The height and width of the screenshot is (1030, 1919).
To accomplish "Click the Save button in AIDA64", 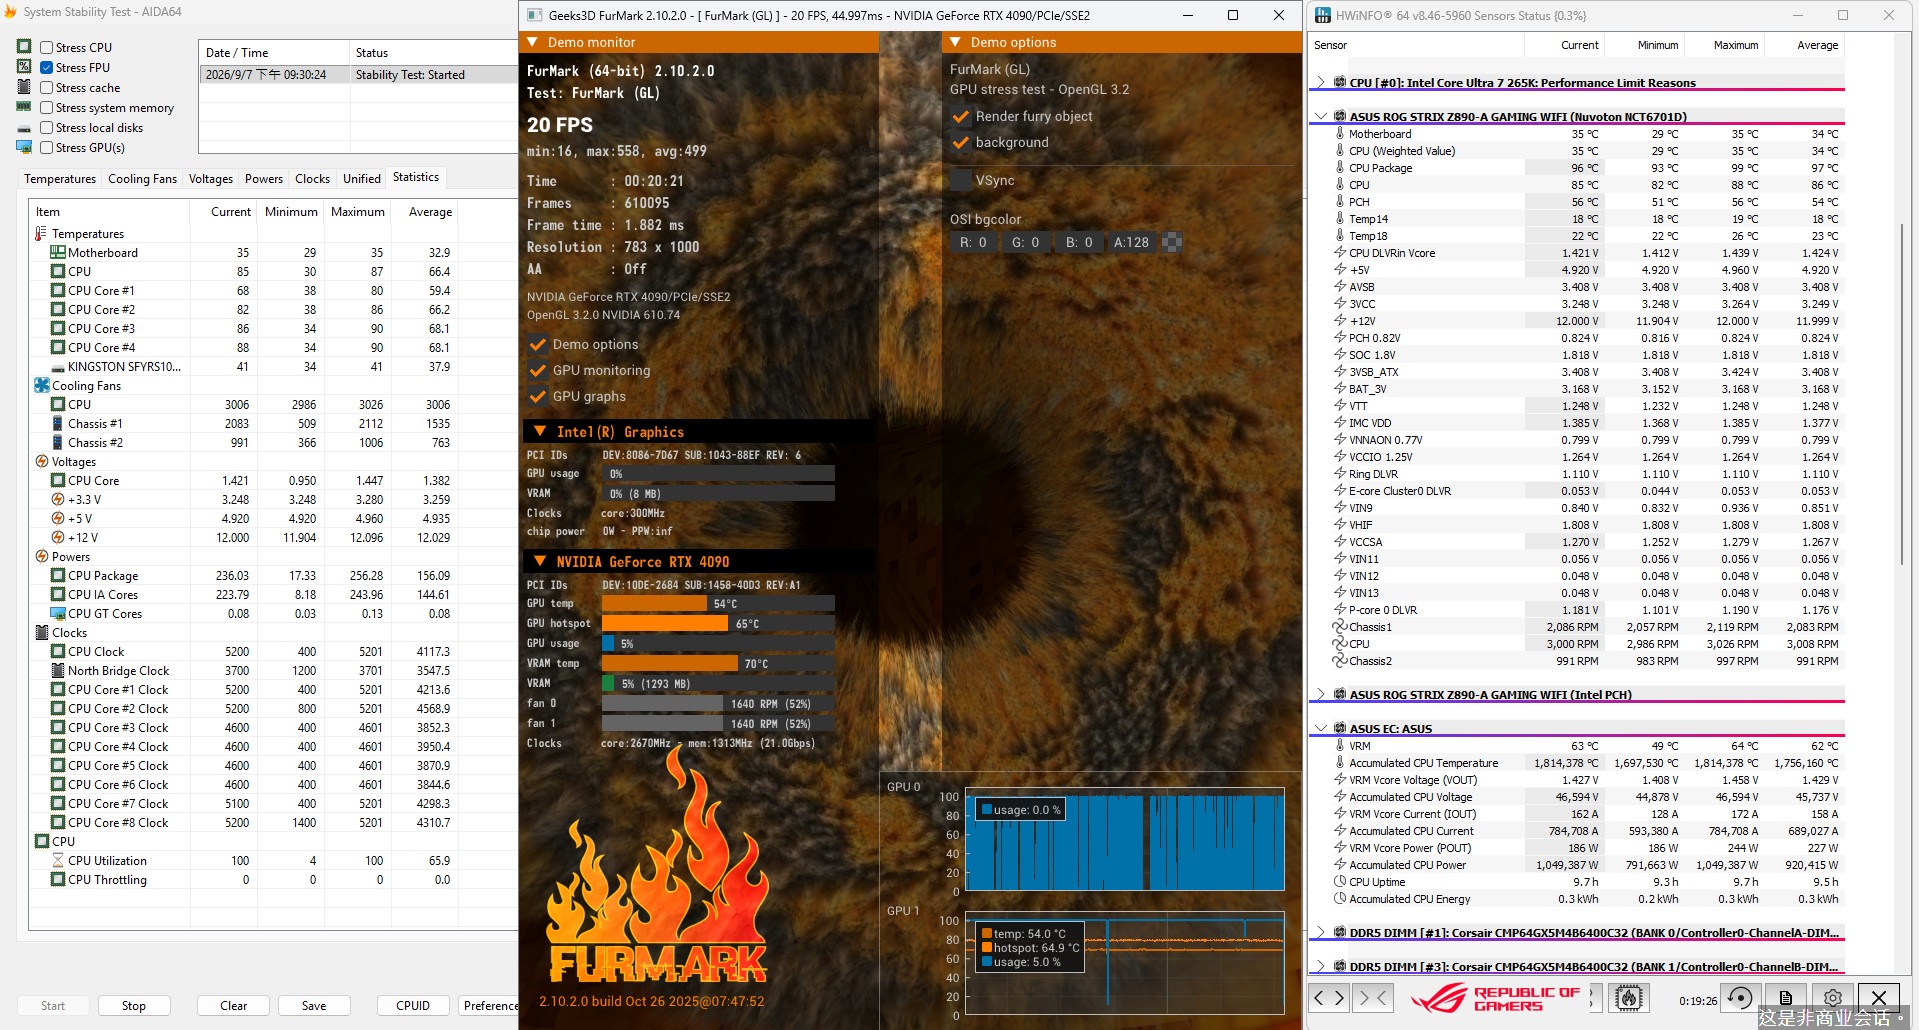I will 314,1006.
